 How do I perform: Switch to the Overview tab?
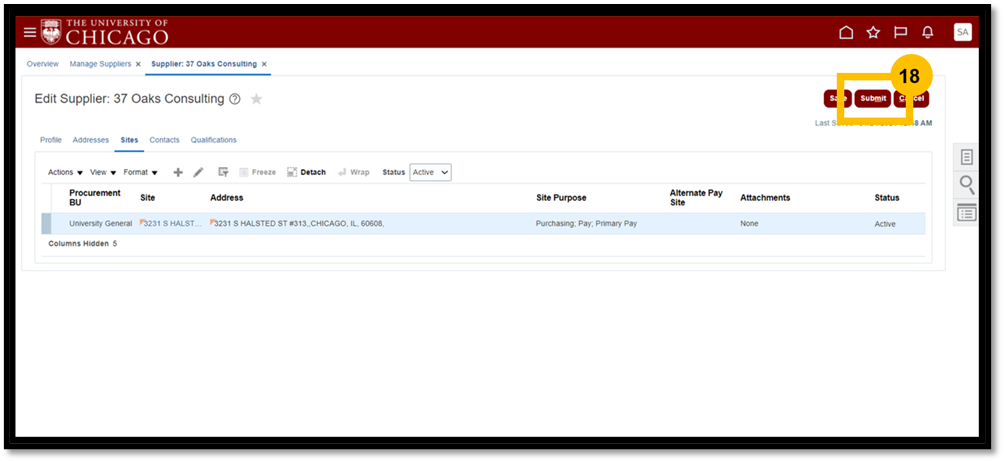point(42,64)
